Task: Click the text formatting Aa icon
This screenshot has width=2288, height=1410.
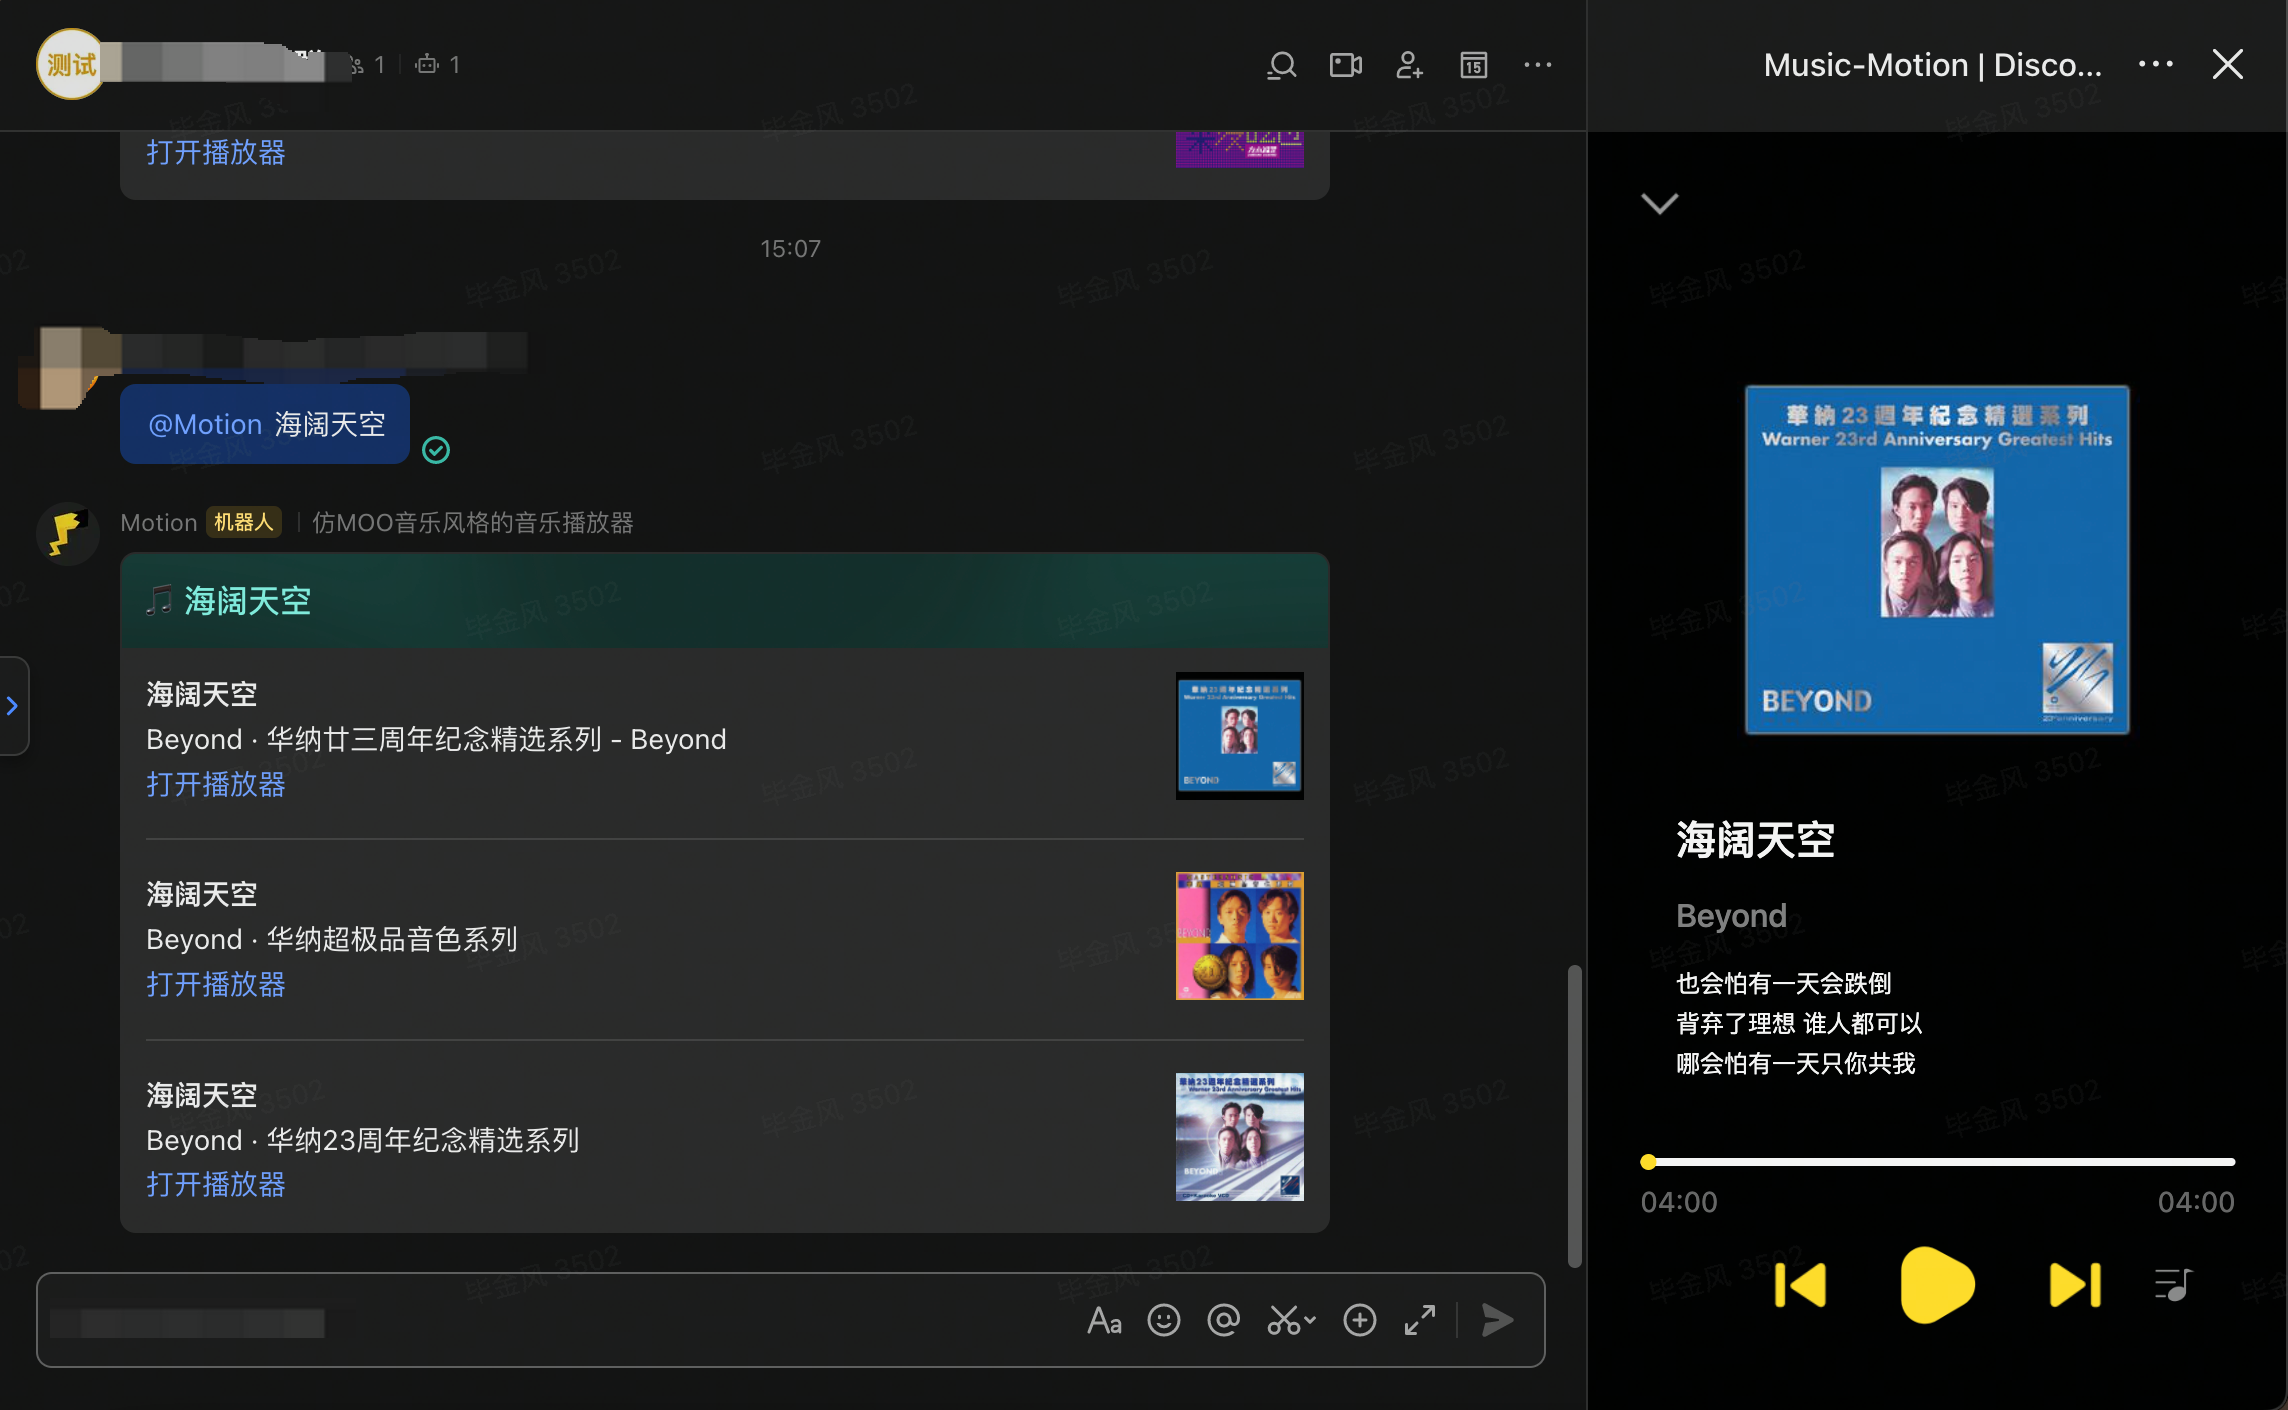Action: coord(1104,1321)
